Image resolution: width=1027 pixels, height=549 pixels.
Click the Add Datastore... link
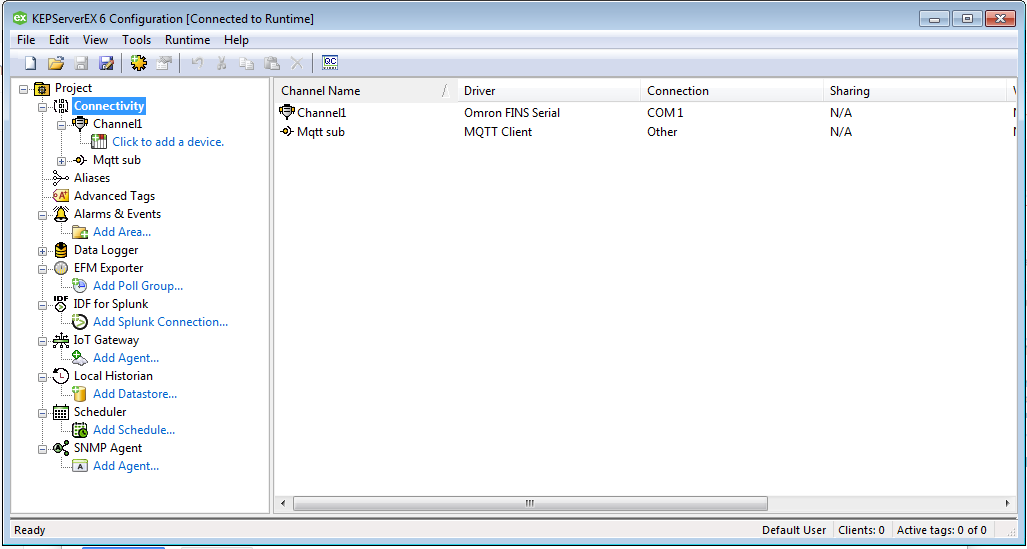[x=135, y=394]
